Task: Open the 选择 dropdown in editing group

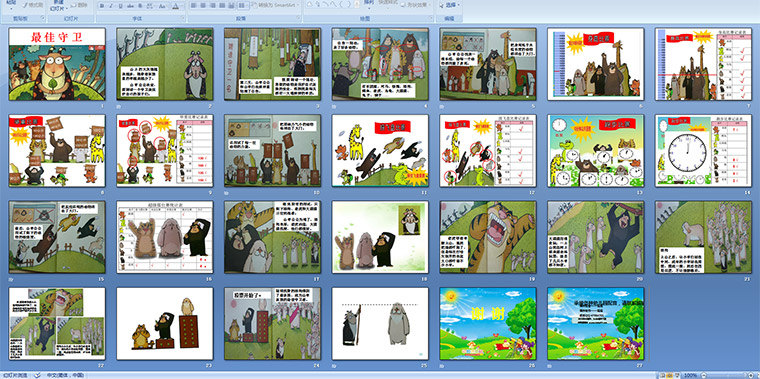Action: (450, 5)
